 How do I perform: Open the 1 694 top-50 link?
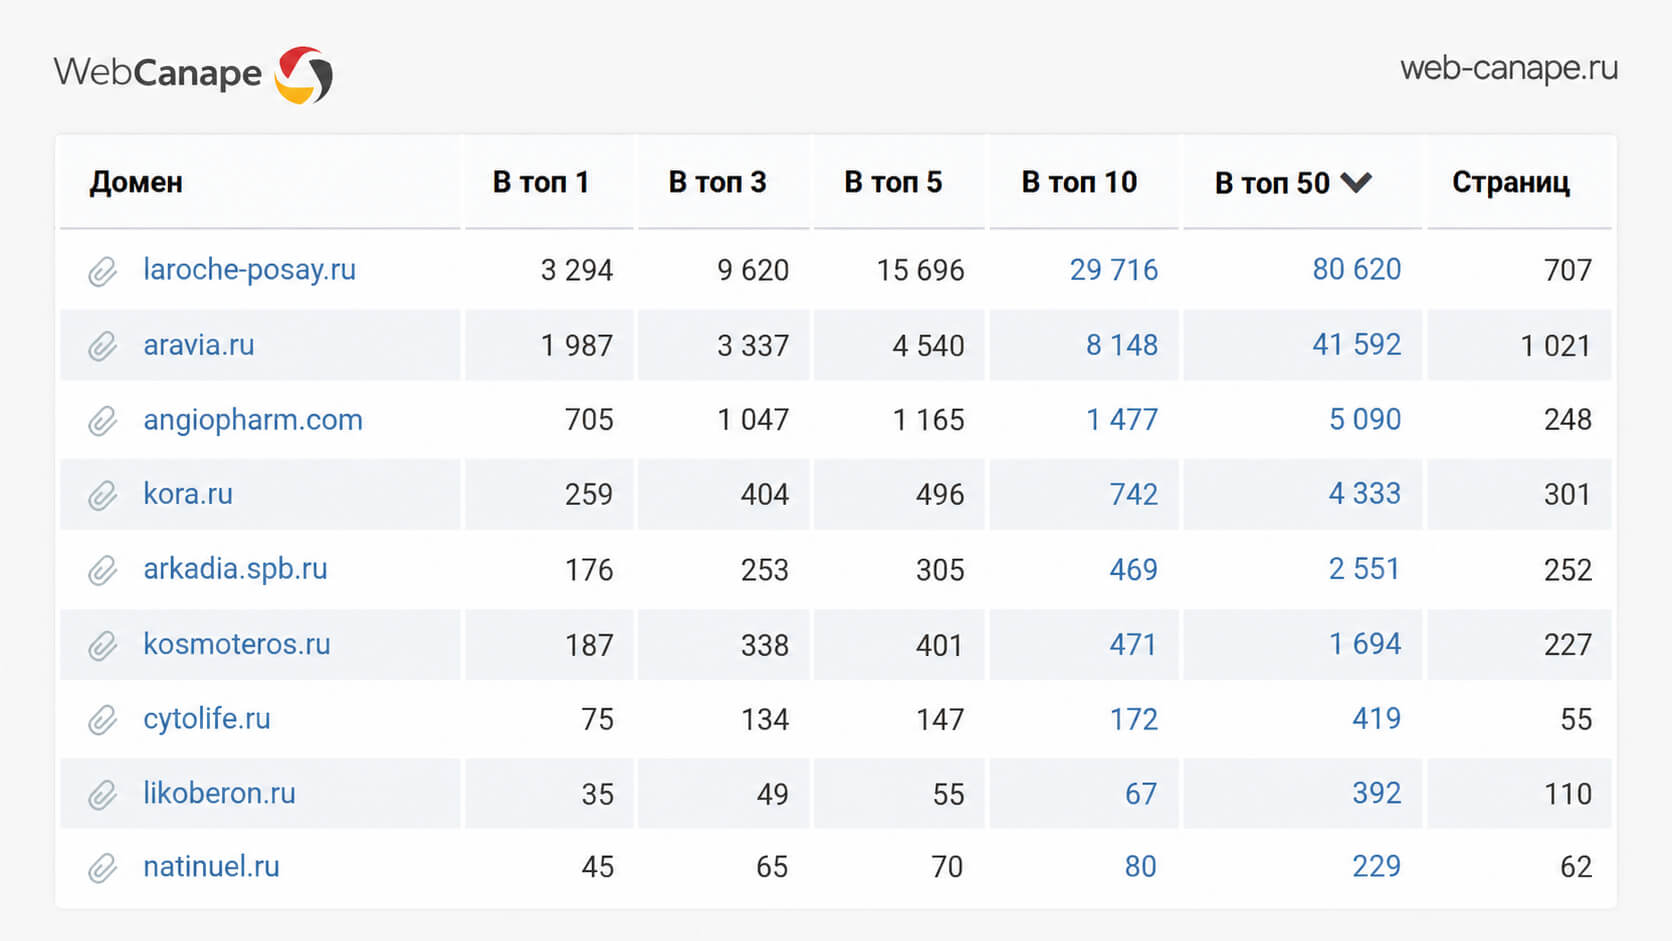coord(1364,644)
